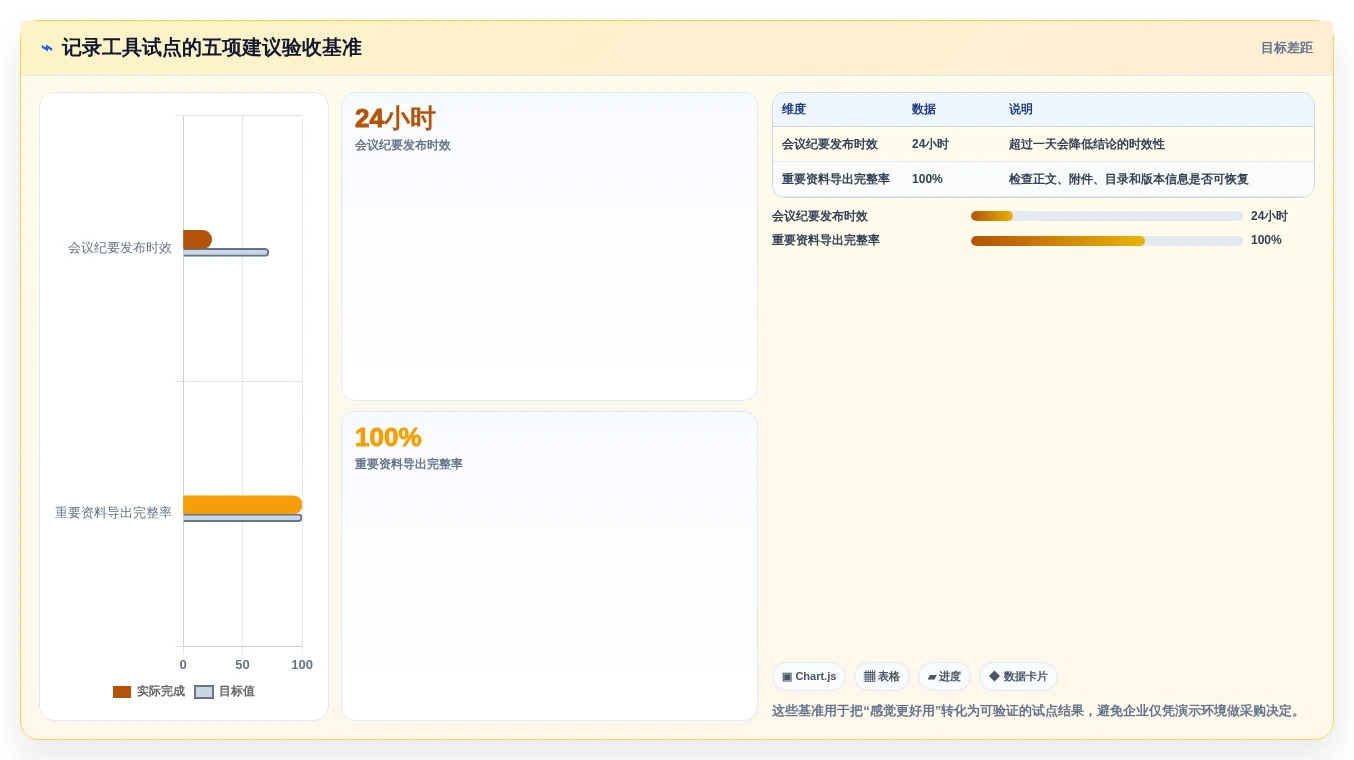Toggle the 实际完成 legend swatch
This screenshot has width=1354, height=760.
(x=122, y=692)
